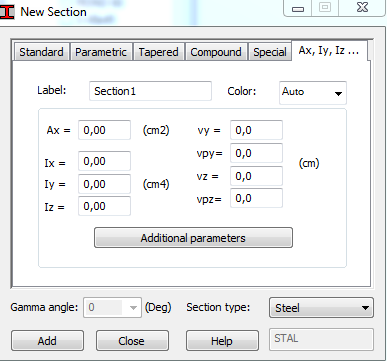
Task: Go to the Compound tab
Action: (216, 52)
